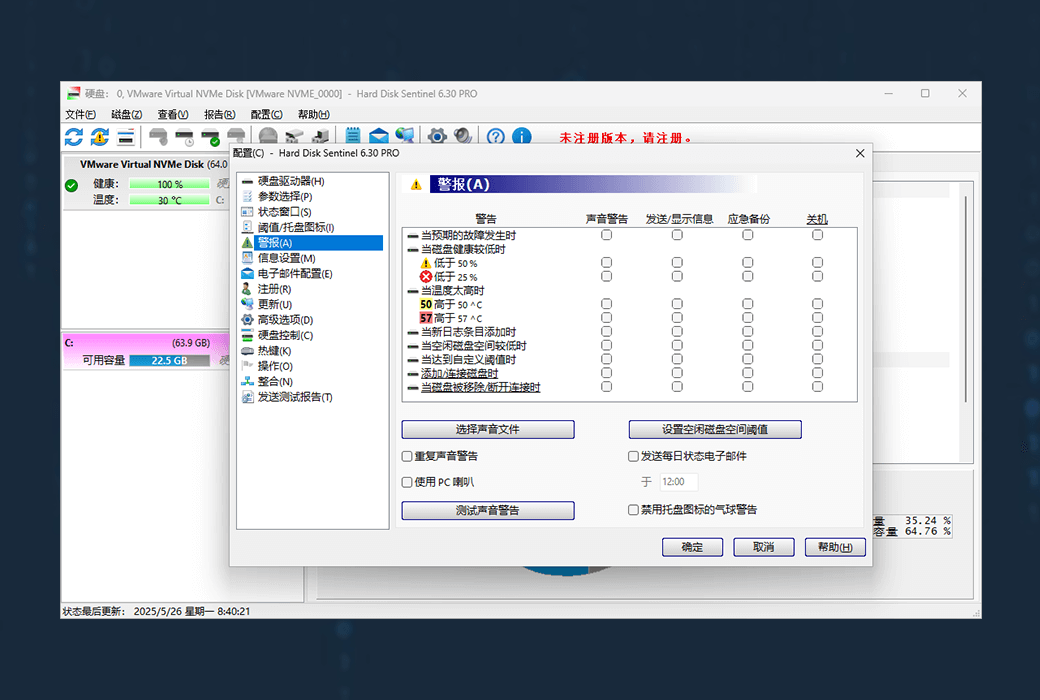This screenshot has width=1040, height=700.
Task: Enable 关机 for 高于 57 °C
Action: (817, 318)
